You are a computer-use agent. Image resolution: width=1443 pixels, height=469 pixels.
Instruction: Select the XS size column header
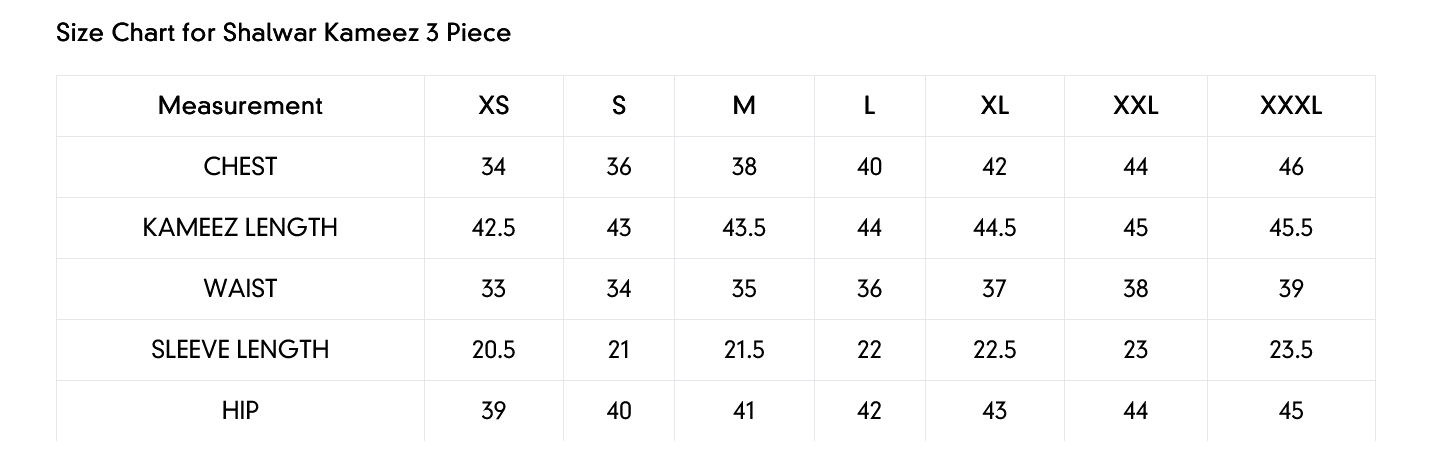494,105
